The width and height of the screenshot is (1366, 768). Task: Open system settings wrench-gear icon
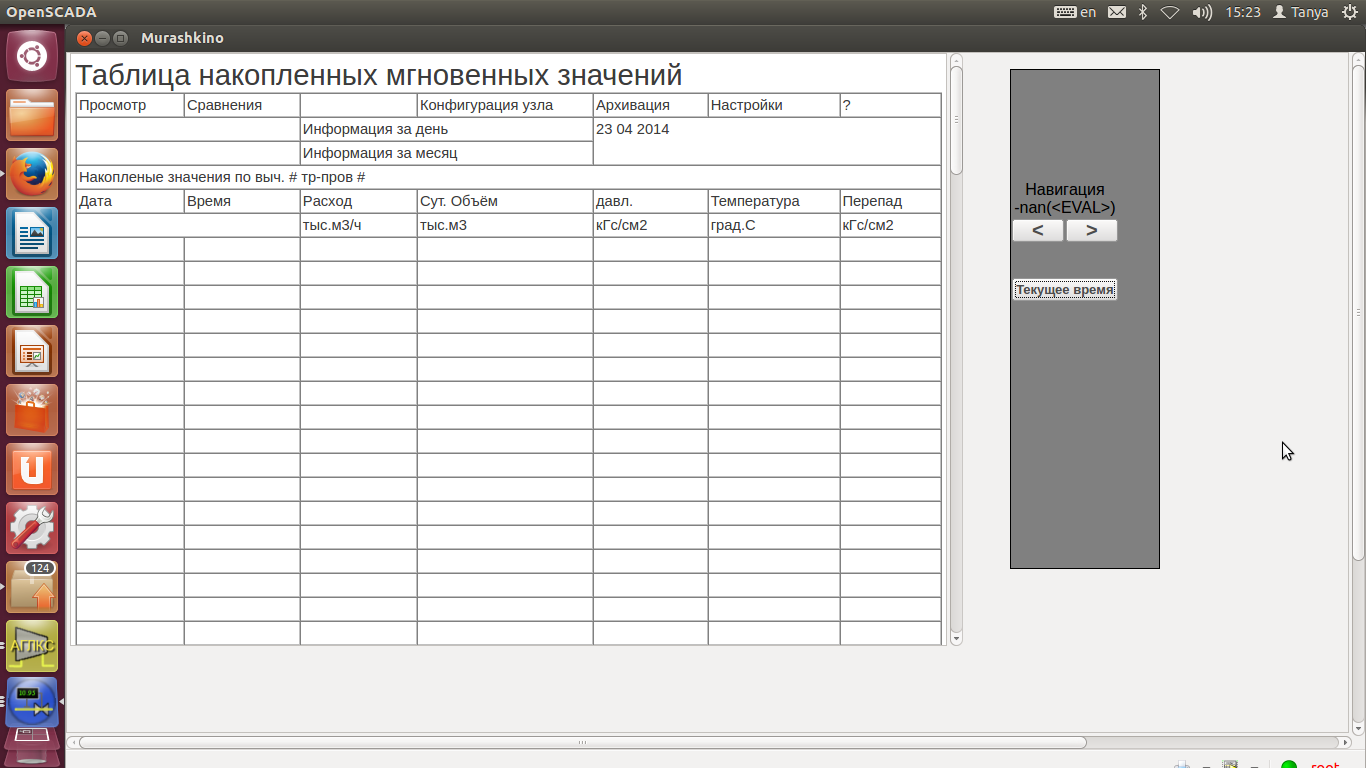click(32, 528)
